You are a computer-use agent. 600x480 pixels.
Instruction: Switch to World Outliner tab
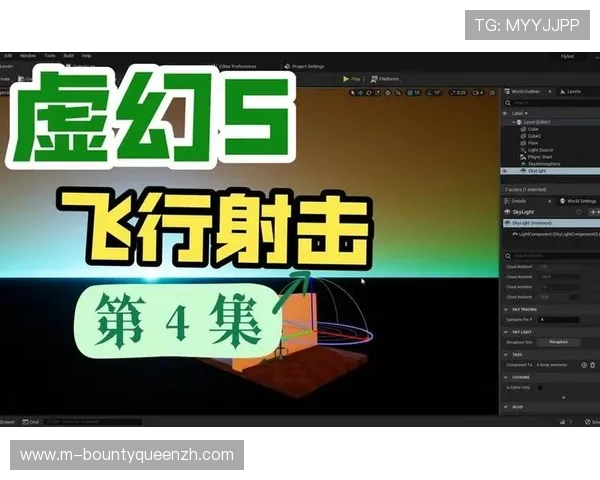(522, 91)
